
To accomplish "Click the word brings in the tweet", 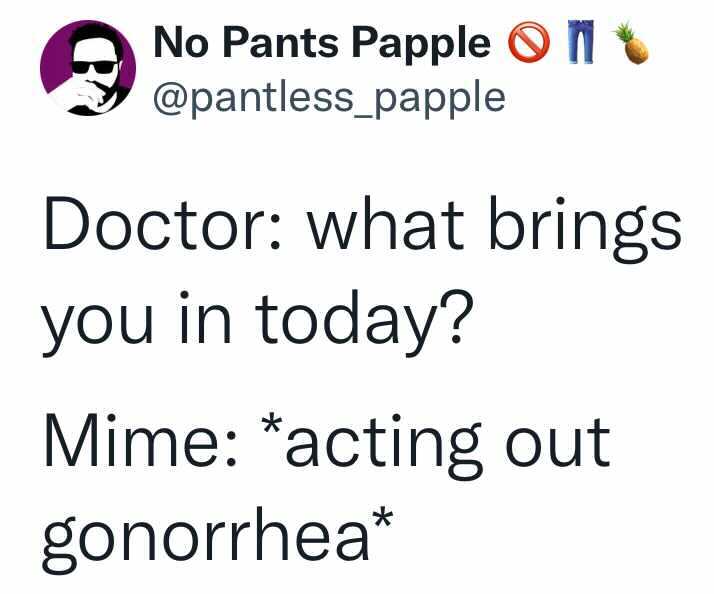I will click(586, 229).
